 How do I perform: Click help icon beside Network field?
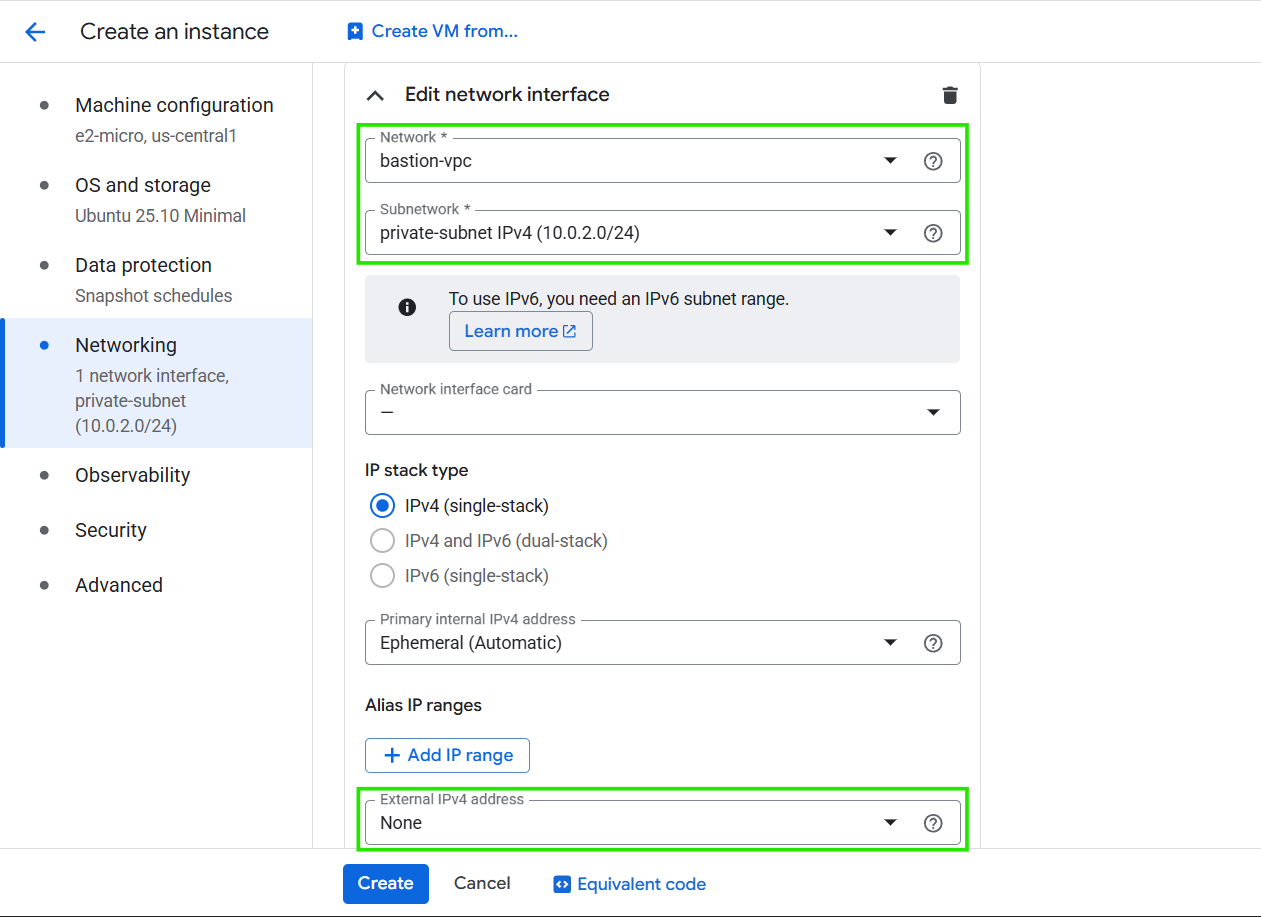point(932,161)
